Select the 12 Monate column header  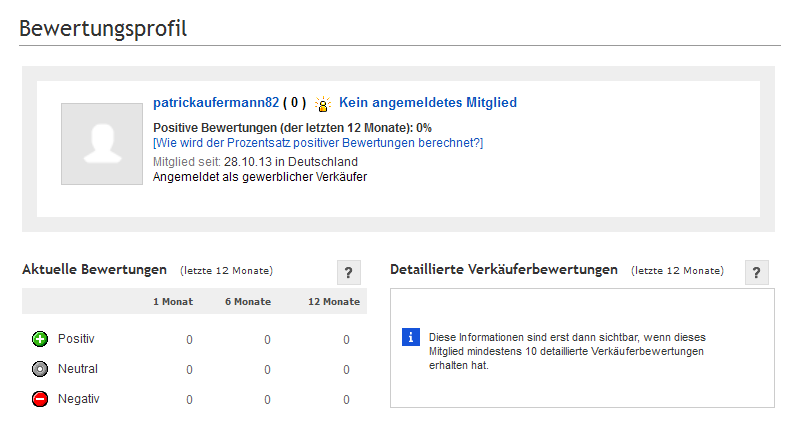point(334,302)
